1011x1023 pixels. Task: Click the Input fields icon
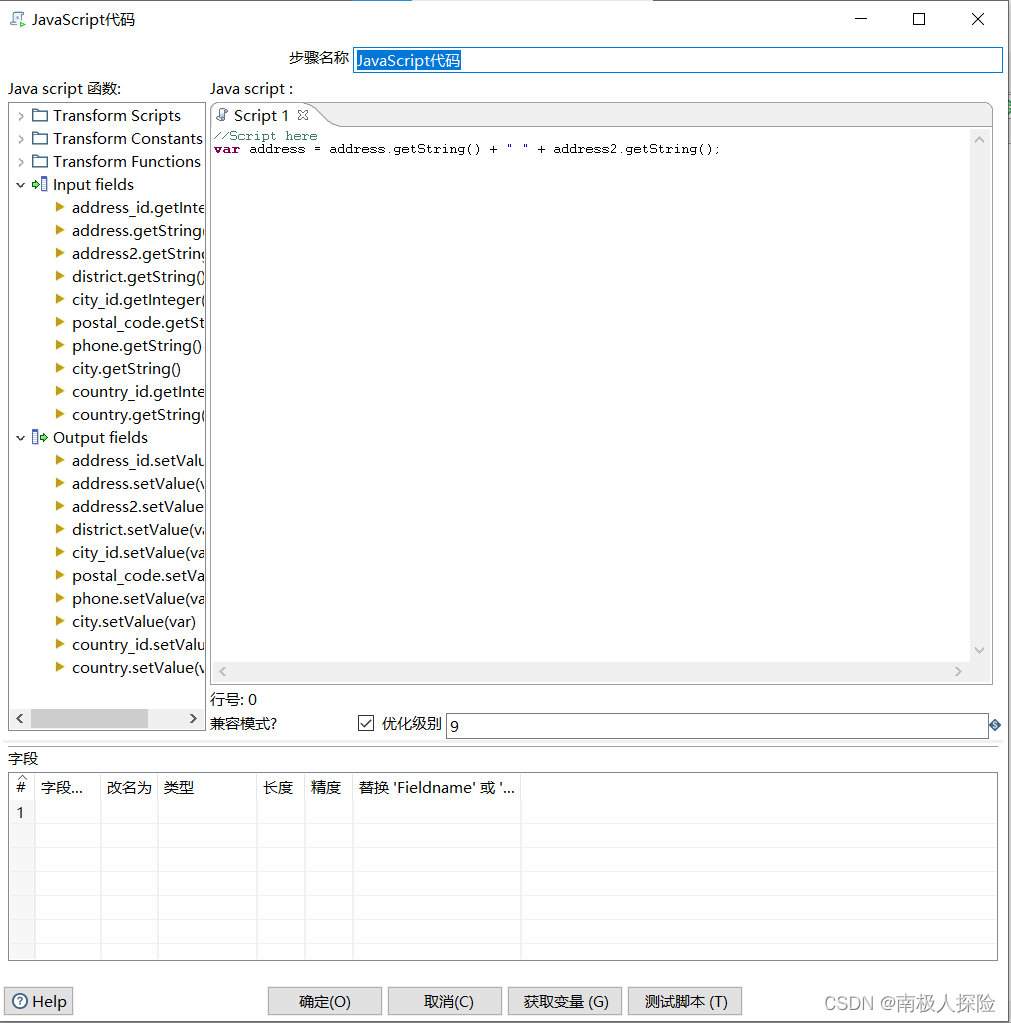pyautogui.click(x=40, y=185)
